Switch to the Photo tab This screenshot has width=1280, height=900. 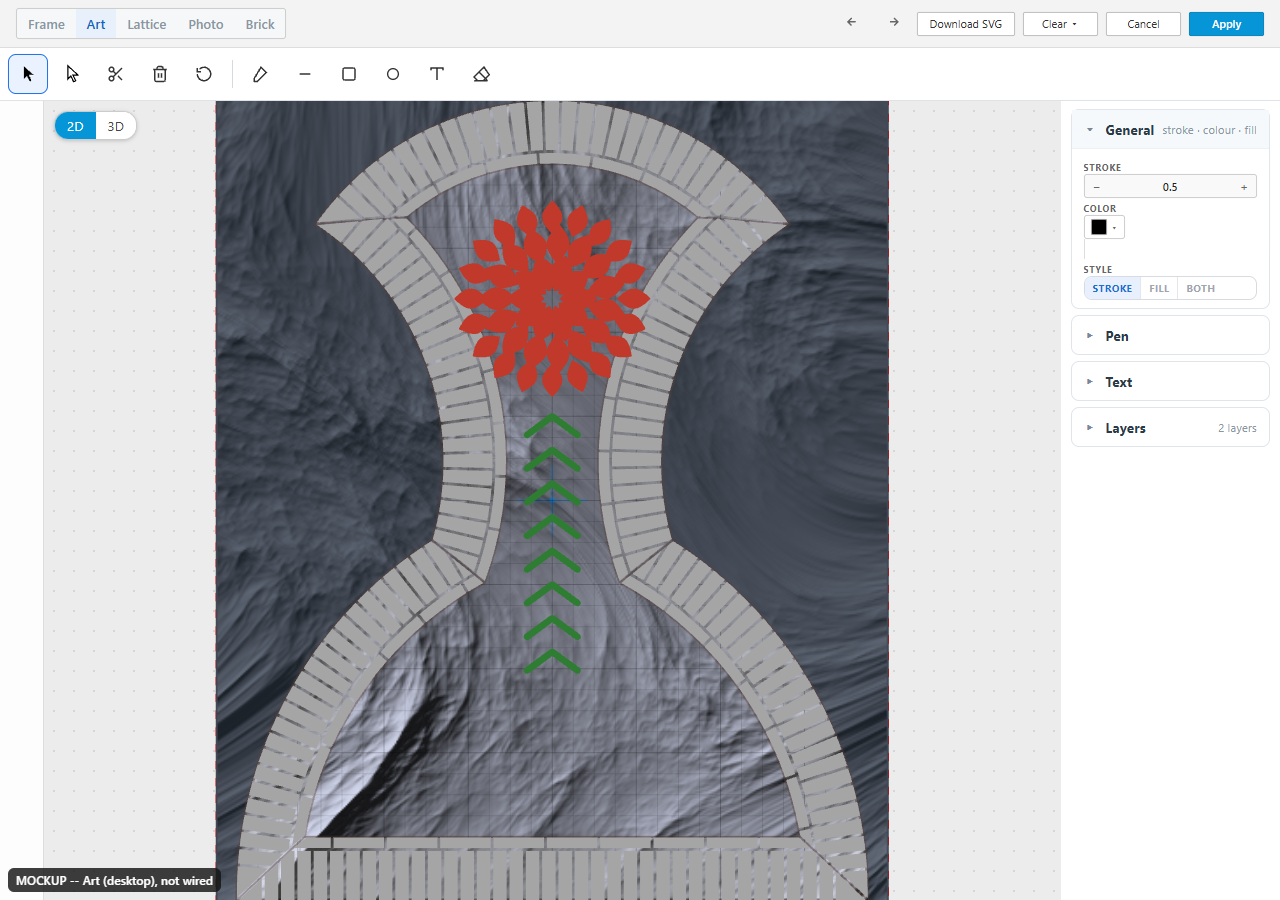coord(206,24)
